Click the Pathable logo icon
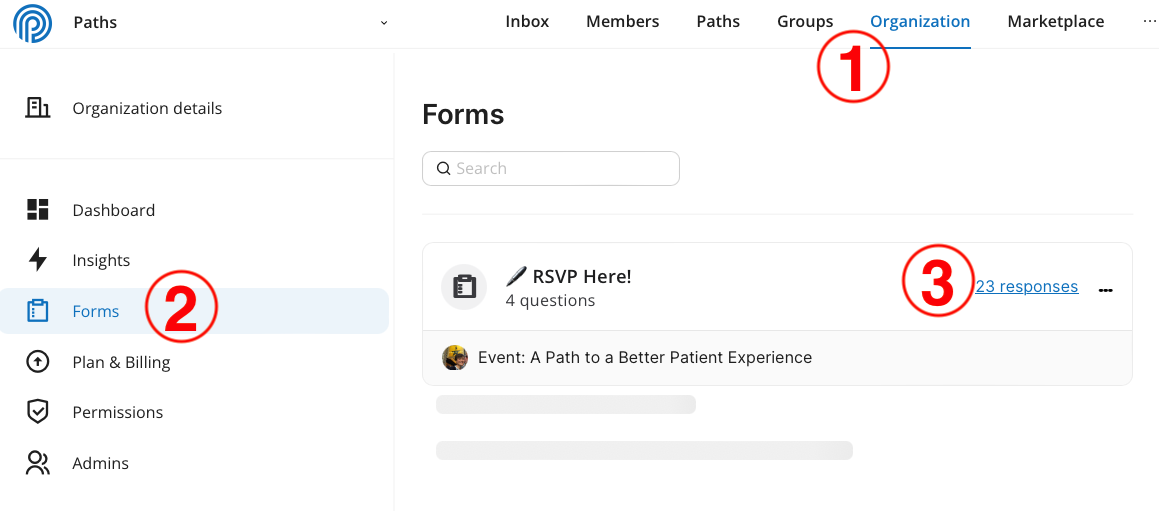The image size is (1159, 511). (33, 22)
